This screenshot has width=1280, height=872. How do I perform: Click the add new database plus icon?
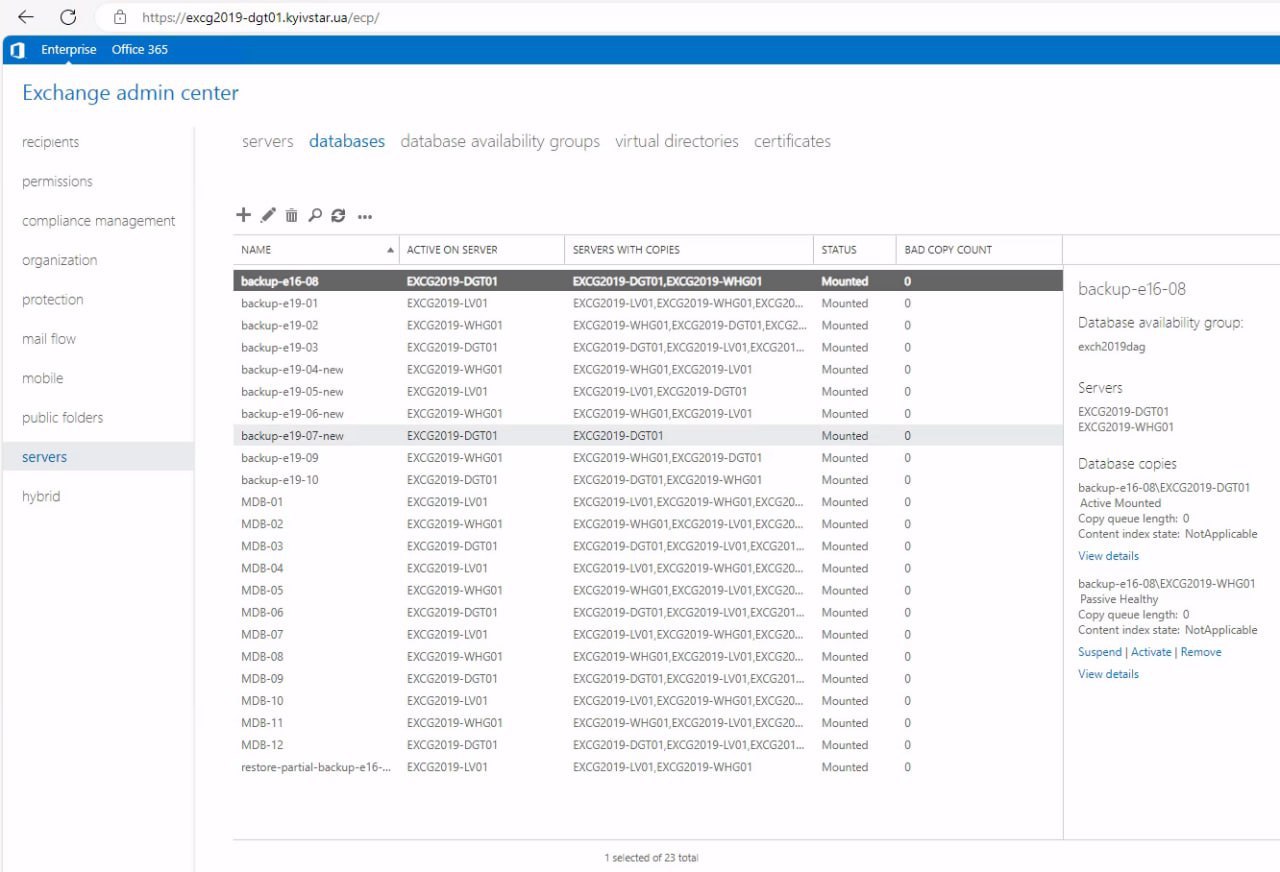click(x=243, y=215)
